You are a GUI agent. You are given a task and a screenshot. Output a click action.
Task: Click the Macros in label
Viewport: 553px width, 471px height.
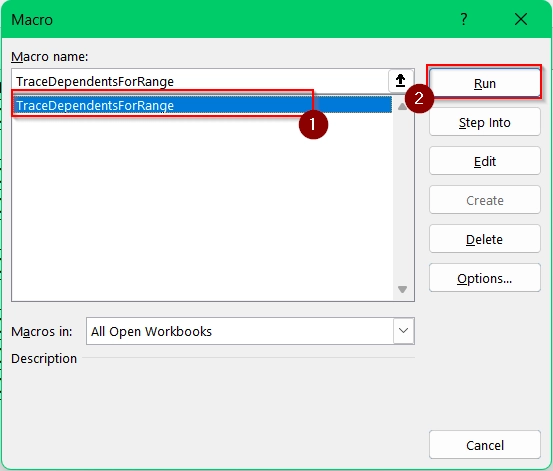42,332
